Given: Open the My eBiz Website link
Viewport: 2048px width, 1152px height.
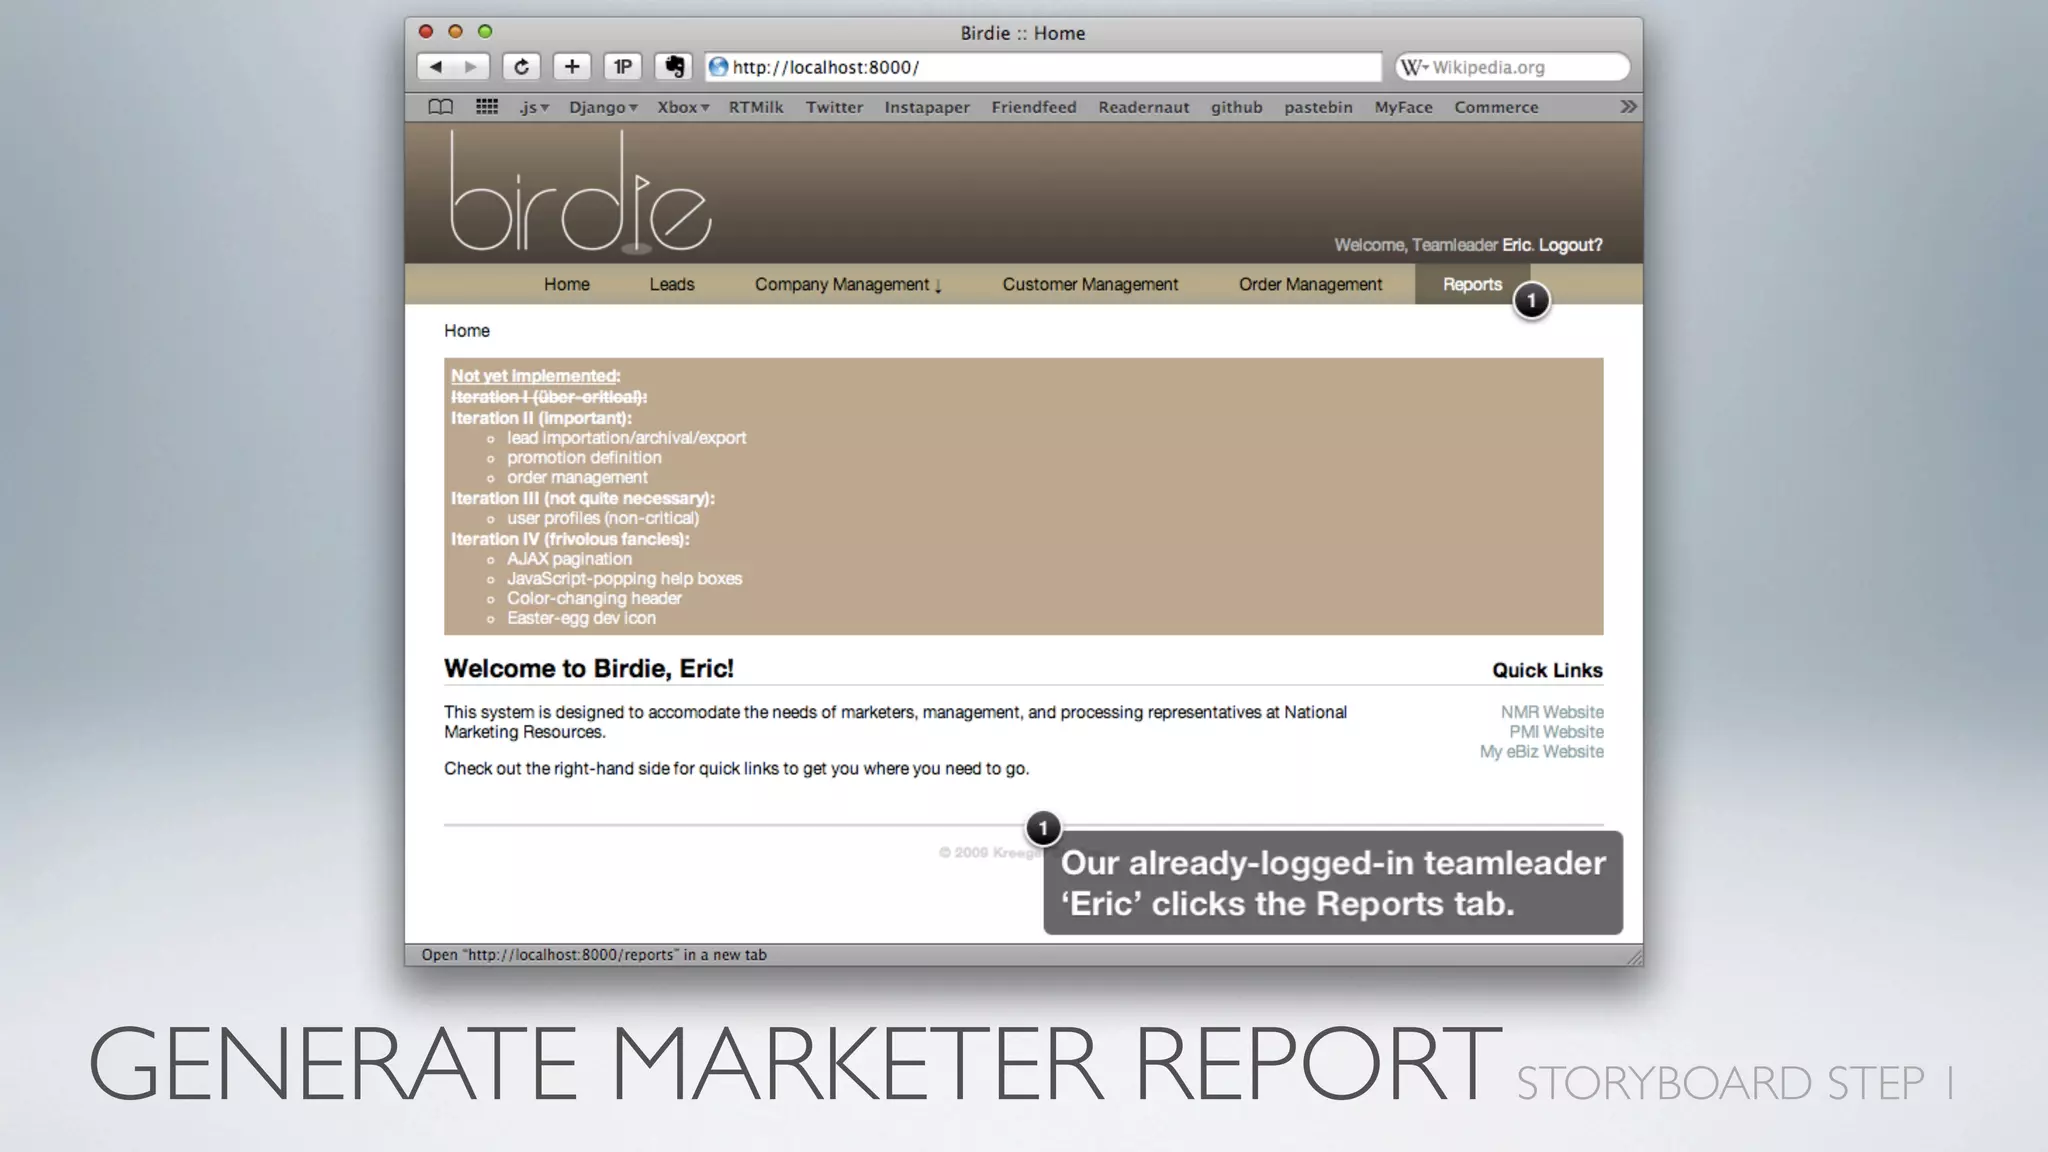Looking at the screenshot, I should [x=1541, y=752].
